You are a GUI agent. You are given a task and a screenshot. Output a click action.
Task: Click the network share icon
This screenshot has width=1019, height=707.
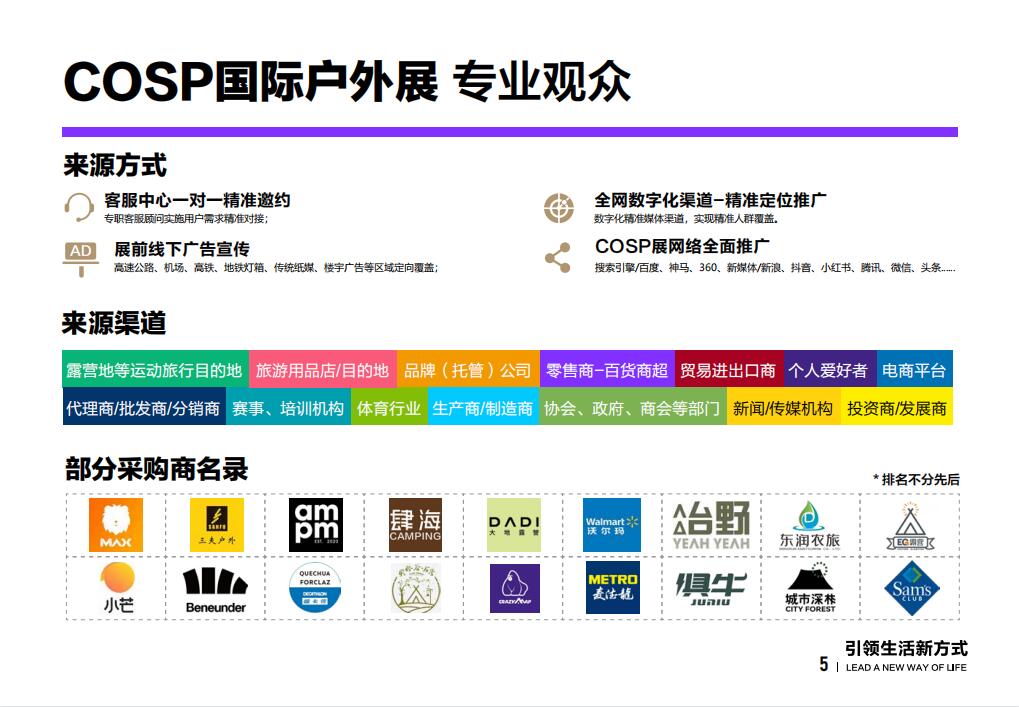557,257
